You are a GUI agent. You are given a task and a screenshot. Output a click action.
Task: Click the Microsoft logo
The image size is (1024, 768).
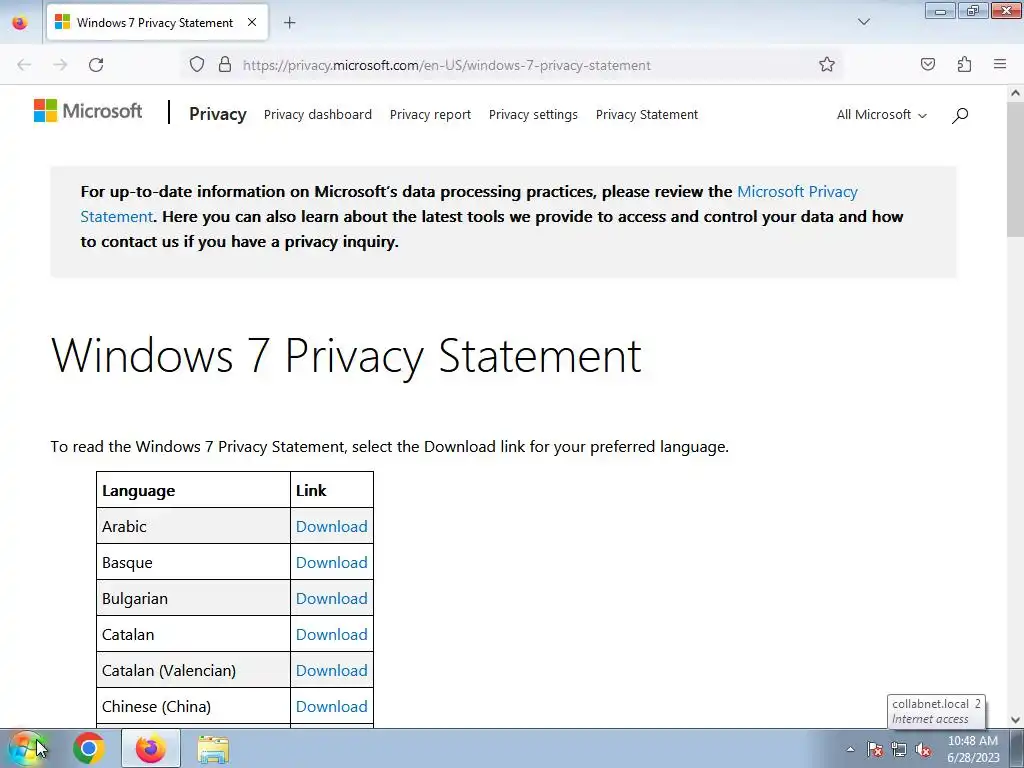click(88, 111)
